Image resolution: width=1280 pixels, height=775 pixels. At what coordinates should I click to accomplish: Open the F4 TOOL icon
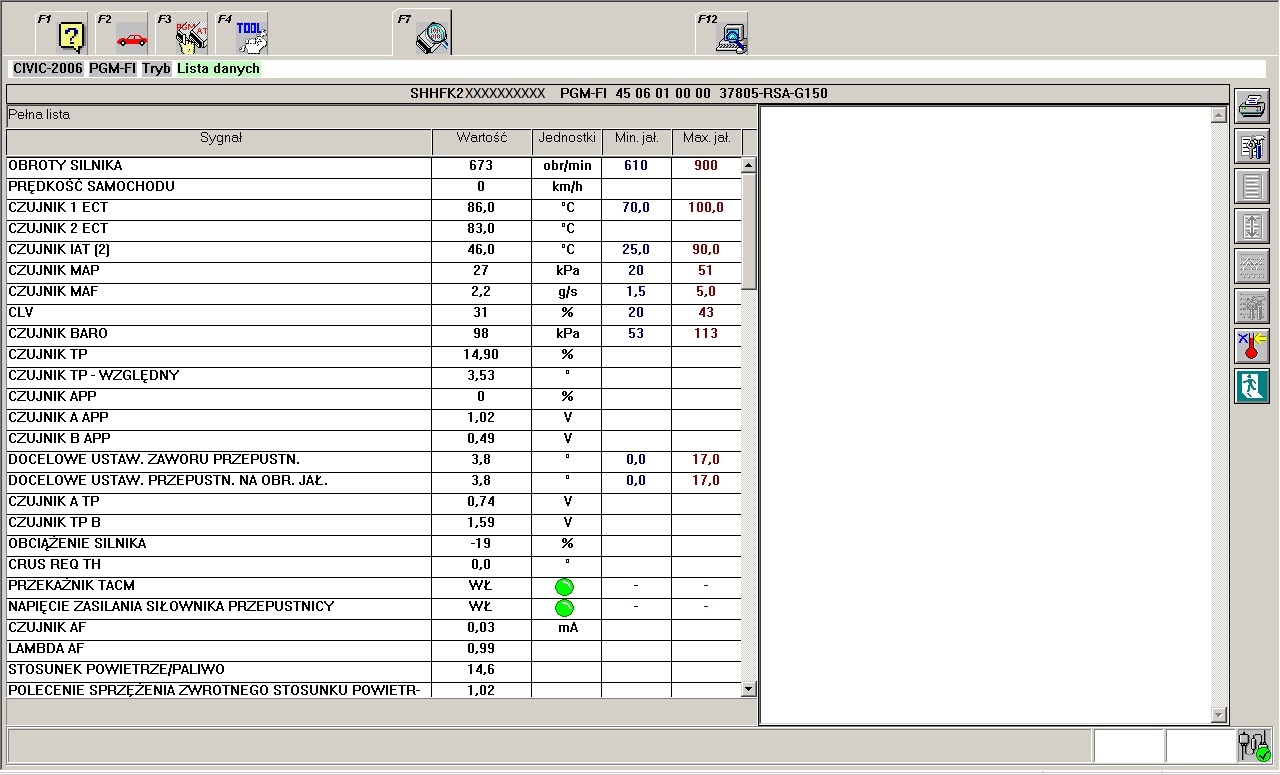242,34
